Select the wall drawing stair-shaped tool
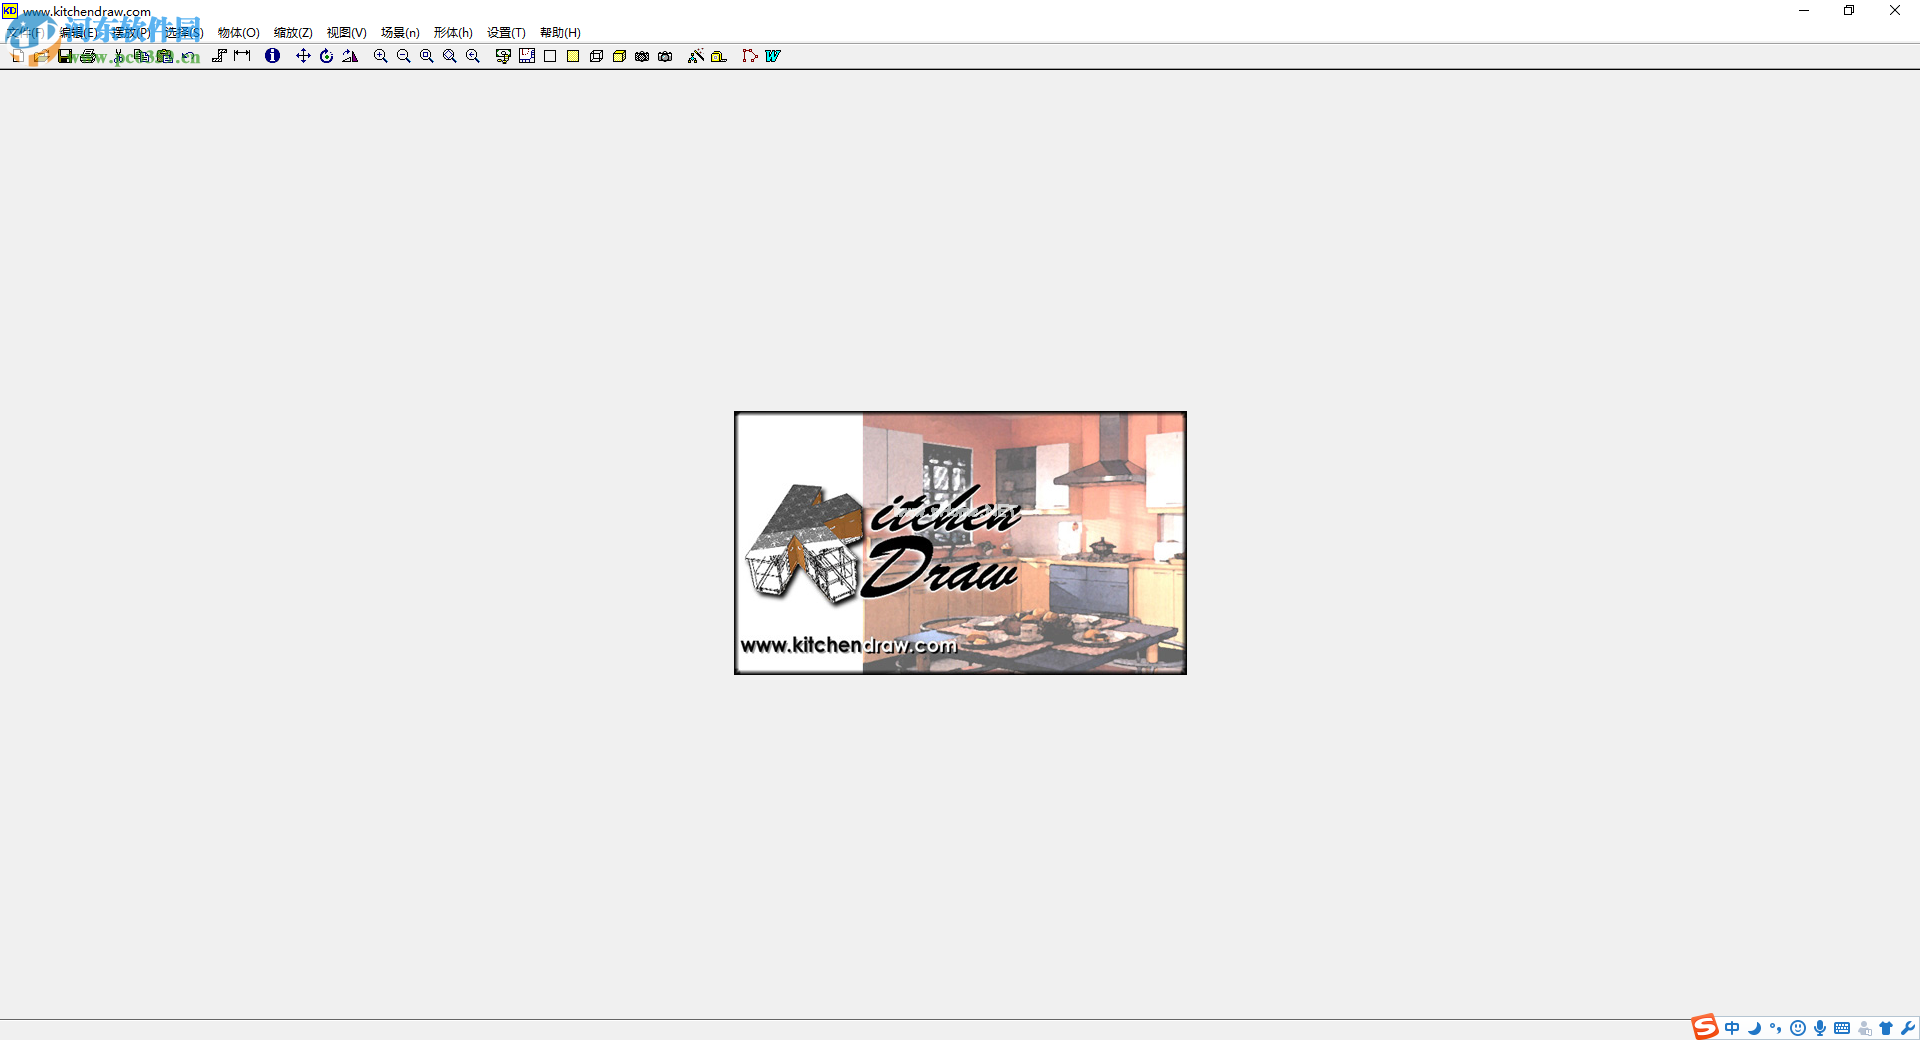 tap(219, 56)
